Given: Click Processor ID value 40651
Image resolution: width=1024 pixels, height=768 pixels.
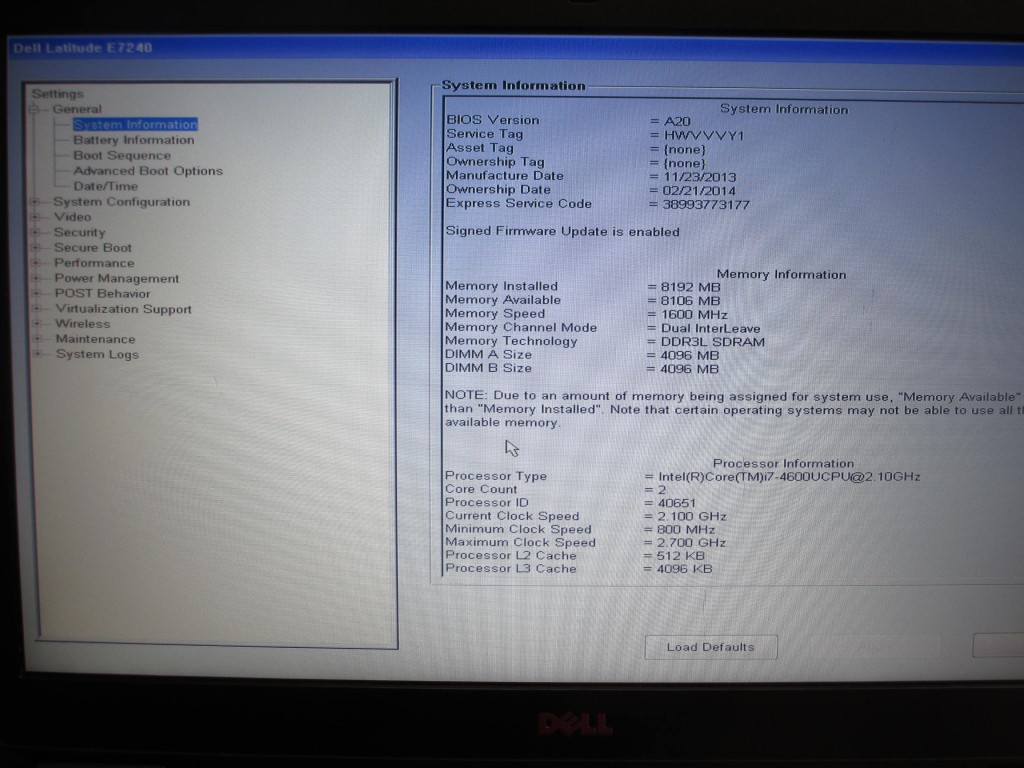Looking at the screenshot, I should [x=677, y=504].
